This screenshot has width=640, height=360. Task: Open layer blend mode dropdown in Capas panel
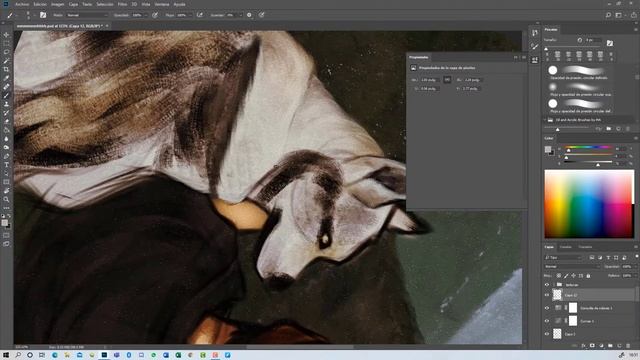click(x=572, y=267)
